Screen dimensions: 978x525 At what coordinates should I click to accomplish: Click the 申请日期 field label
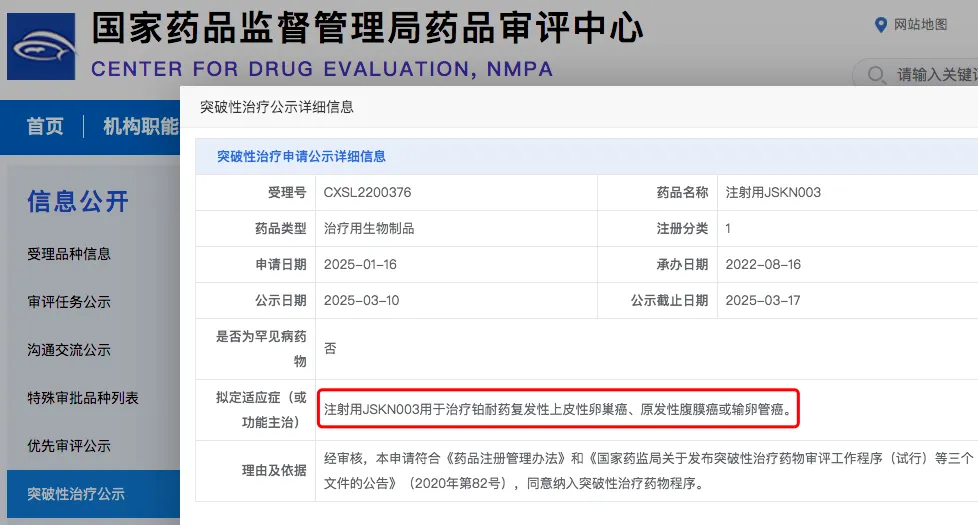click(x=281, y=264)
